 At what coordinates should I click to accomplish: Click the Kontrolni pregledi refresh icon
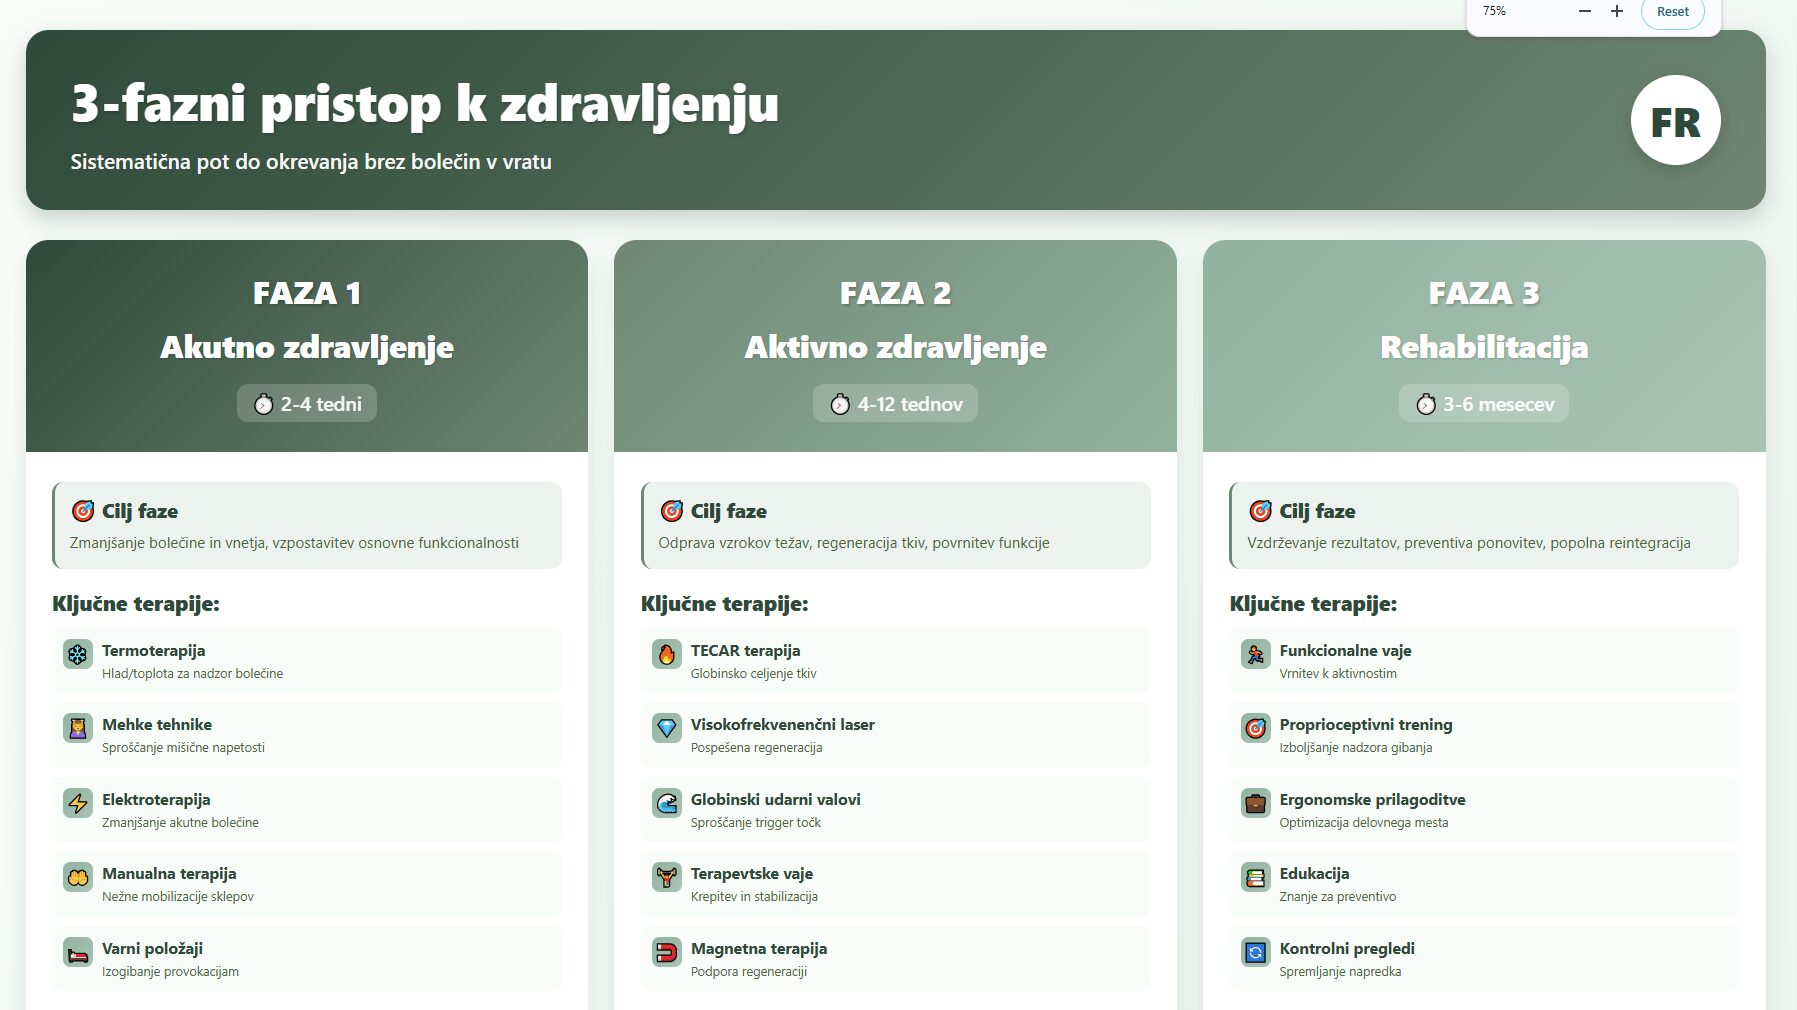(1255, 953)
